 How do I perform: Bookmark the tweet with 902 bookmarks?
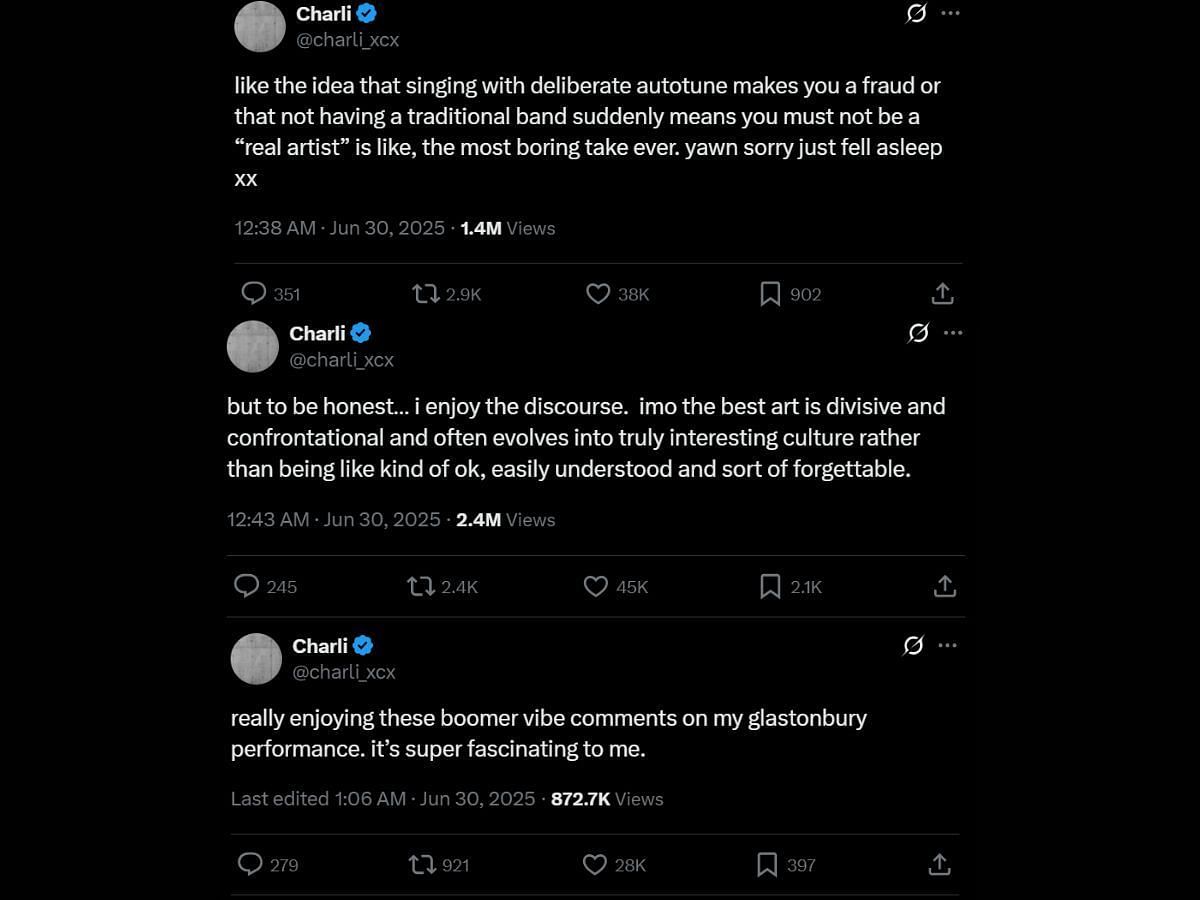770,293
